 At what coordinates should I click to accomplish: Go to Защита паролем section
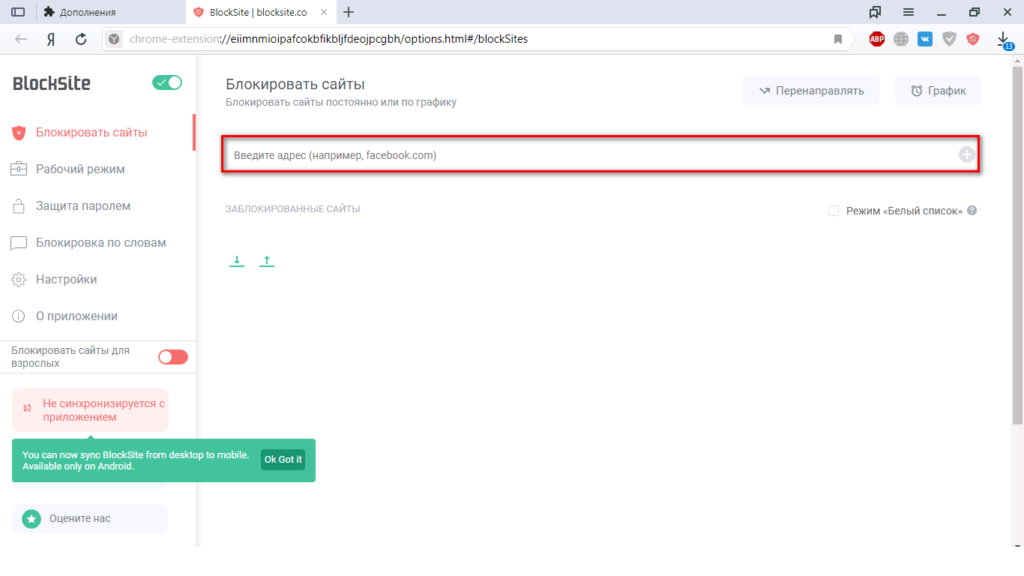tap(83, 206)
